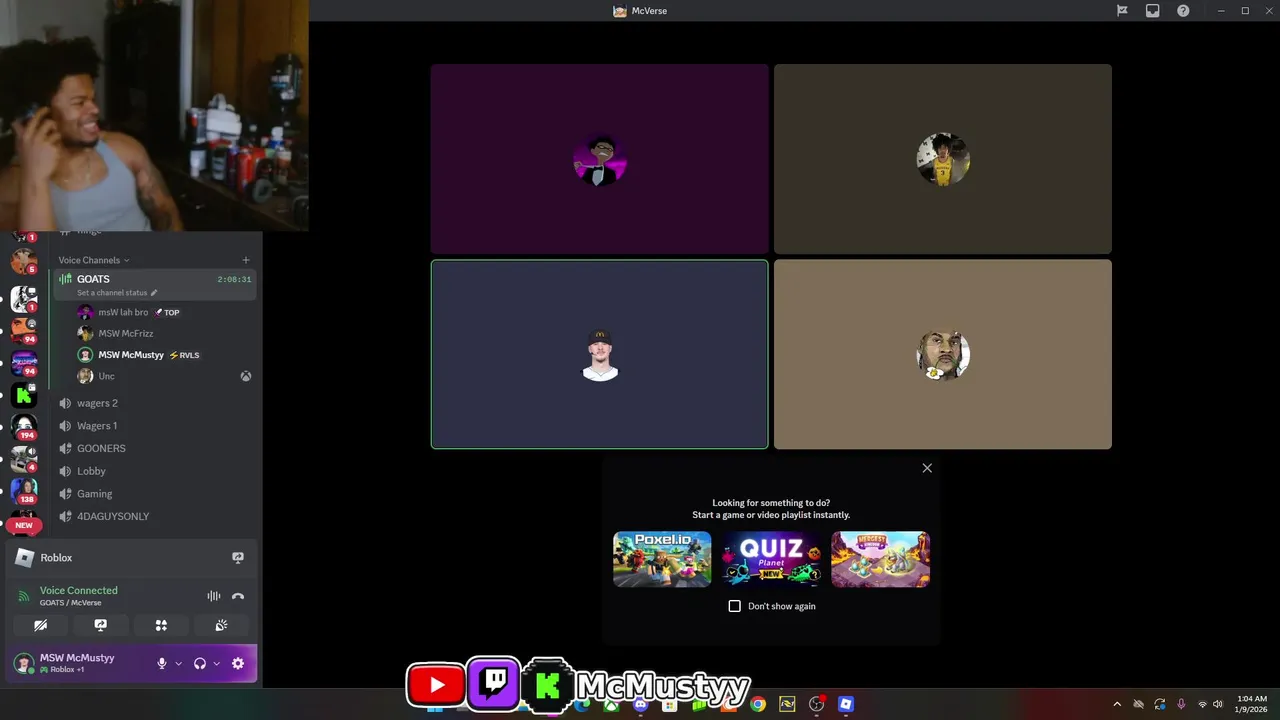
Task: Open microphone input options arrow
Action: tap(179, 663)
